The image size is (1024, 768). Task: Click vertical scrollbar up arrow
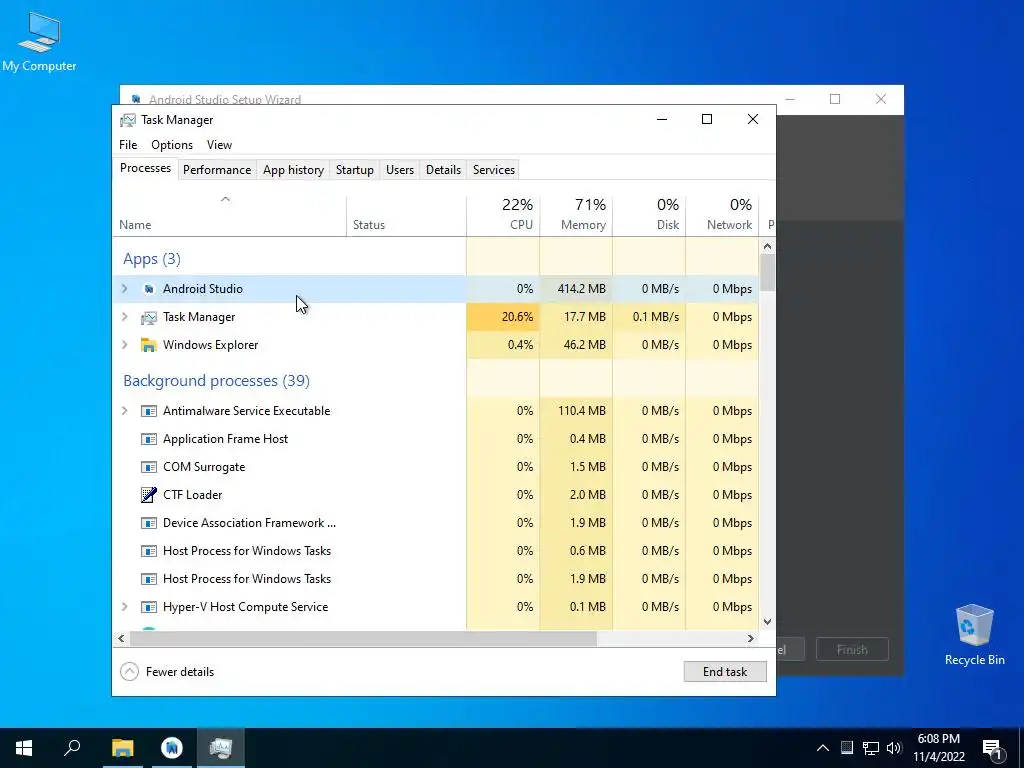point(767,246)
